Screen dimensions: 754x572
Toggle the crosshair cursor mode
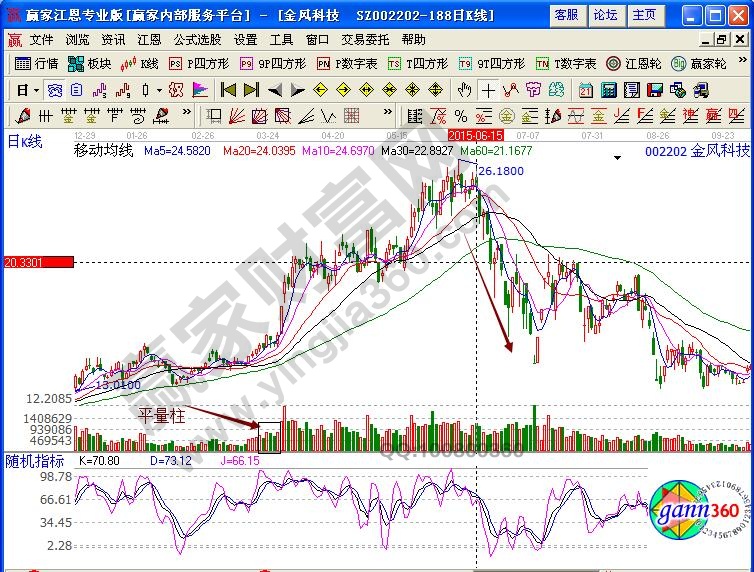point(487,89)
